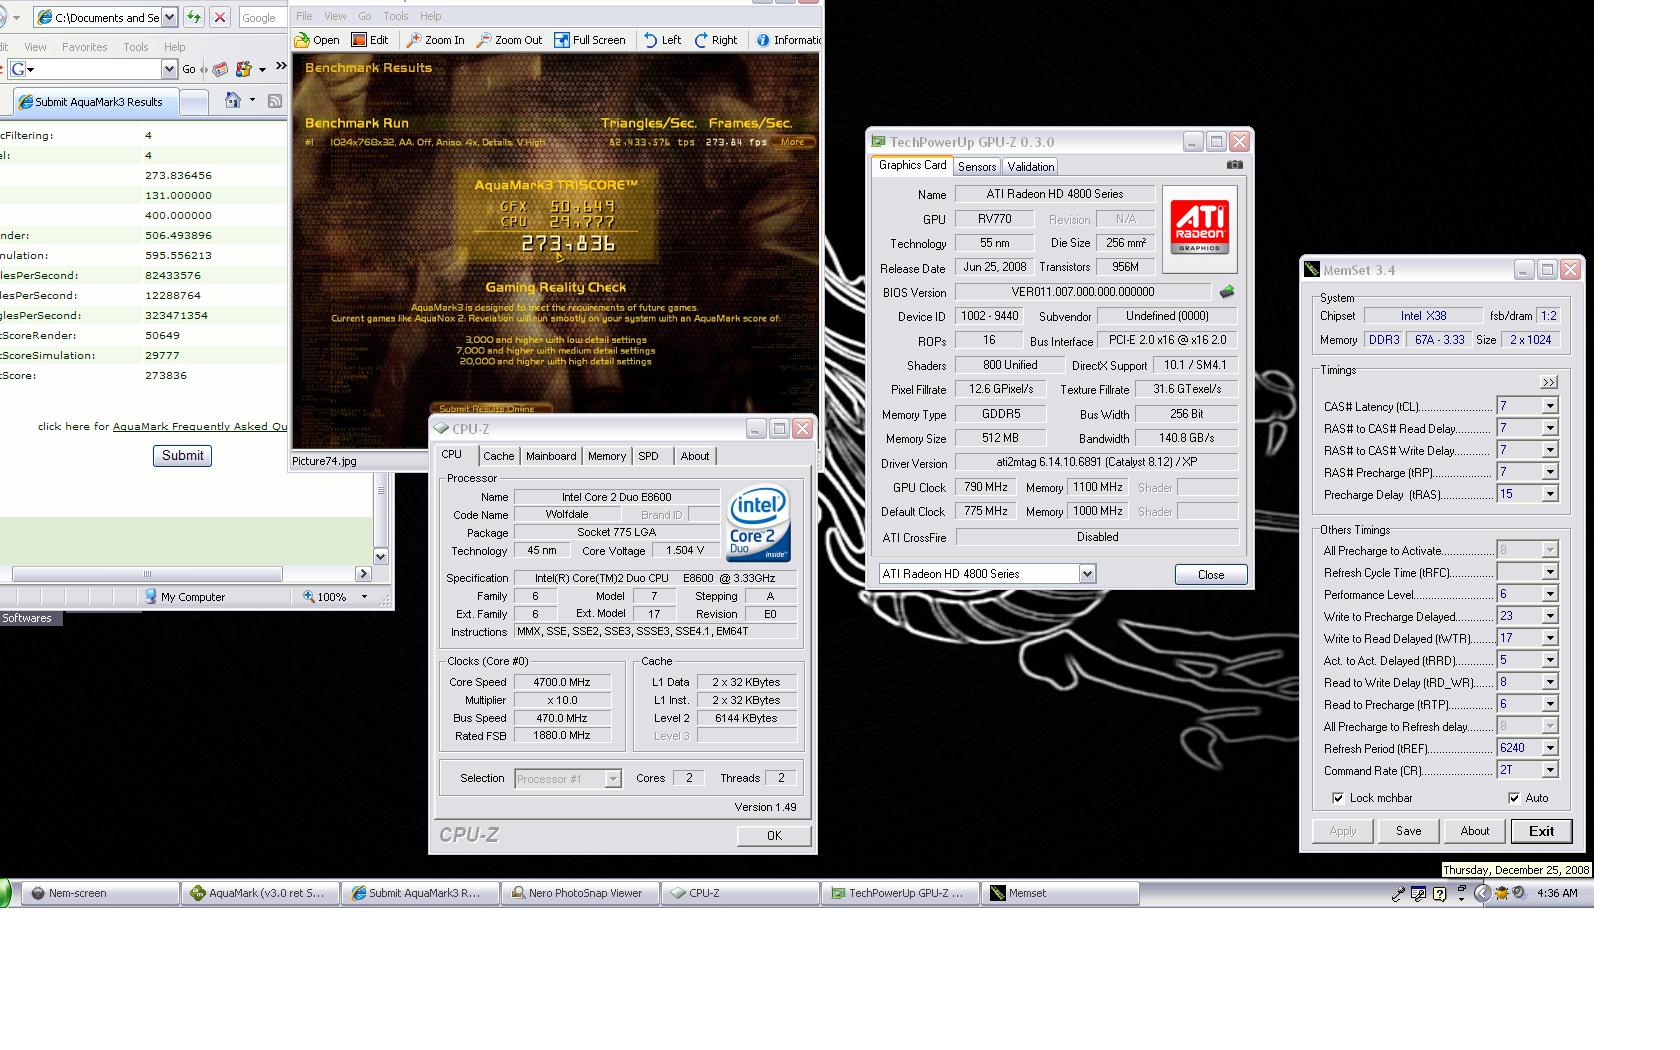
Task: Switch to Nero PhotoSnap Viewer in taskbar
Action: [579, 893]
